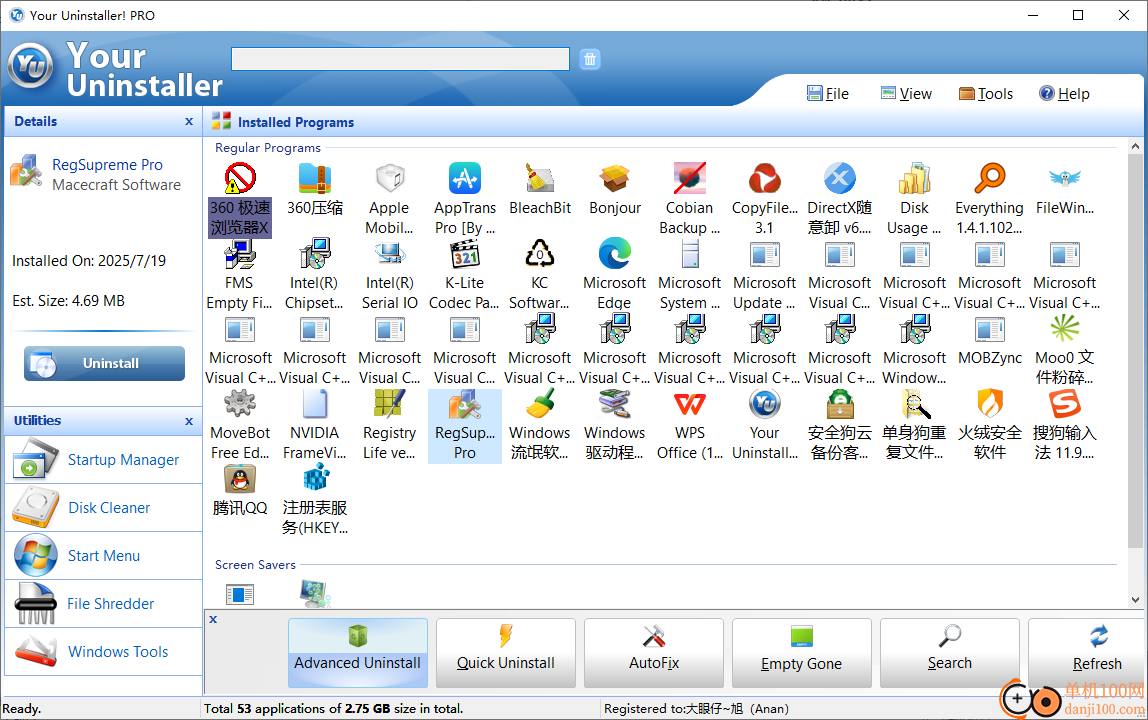The height and width of the screenshot is (720, 1148).
Task: Select the Windows 流氓软件 cleaner icon
Action: pos(540,404)
